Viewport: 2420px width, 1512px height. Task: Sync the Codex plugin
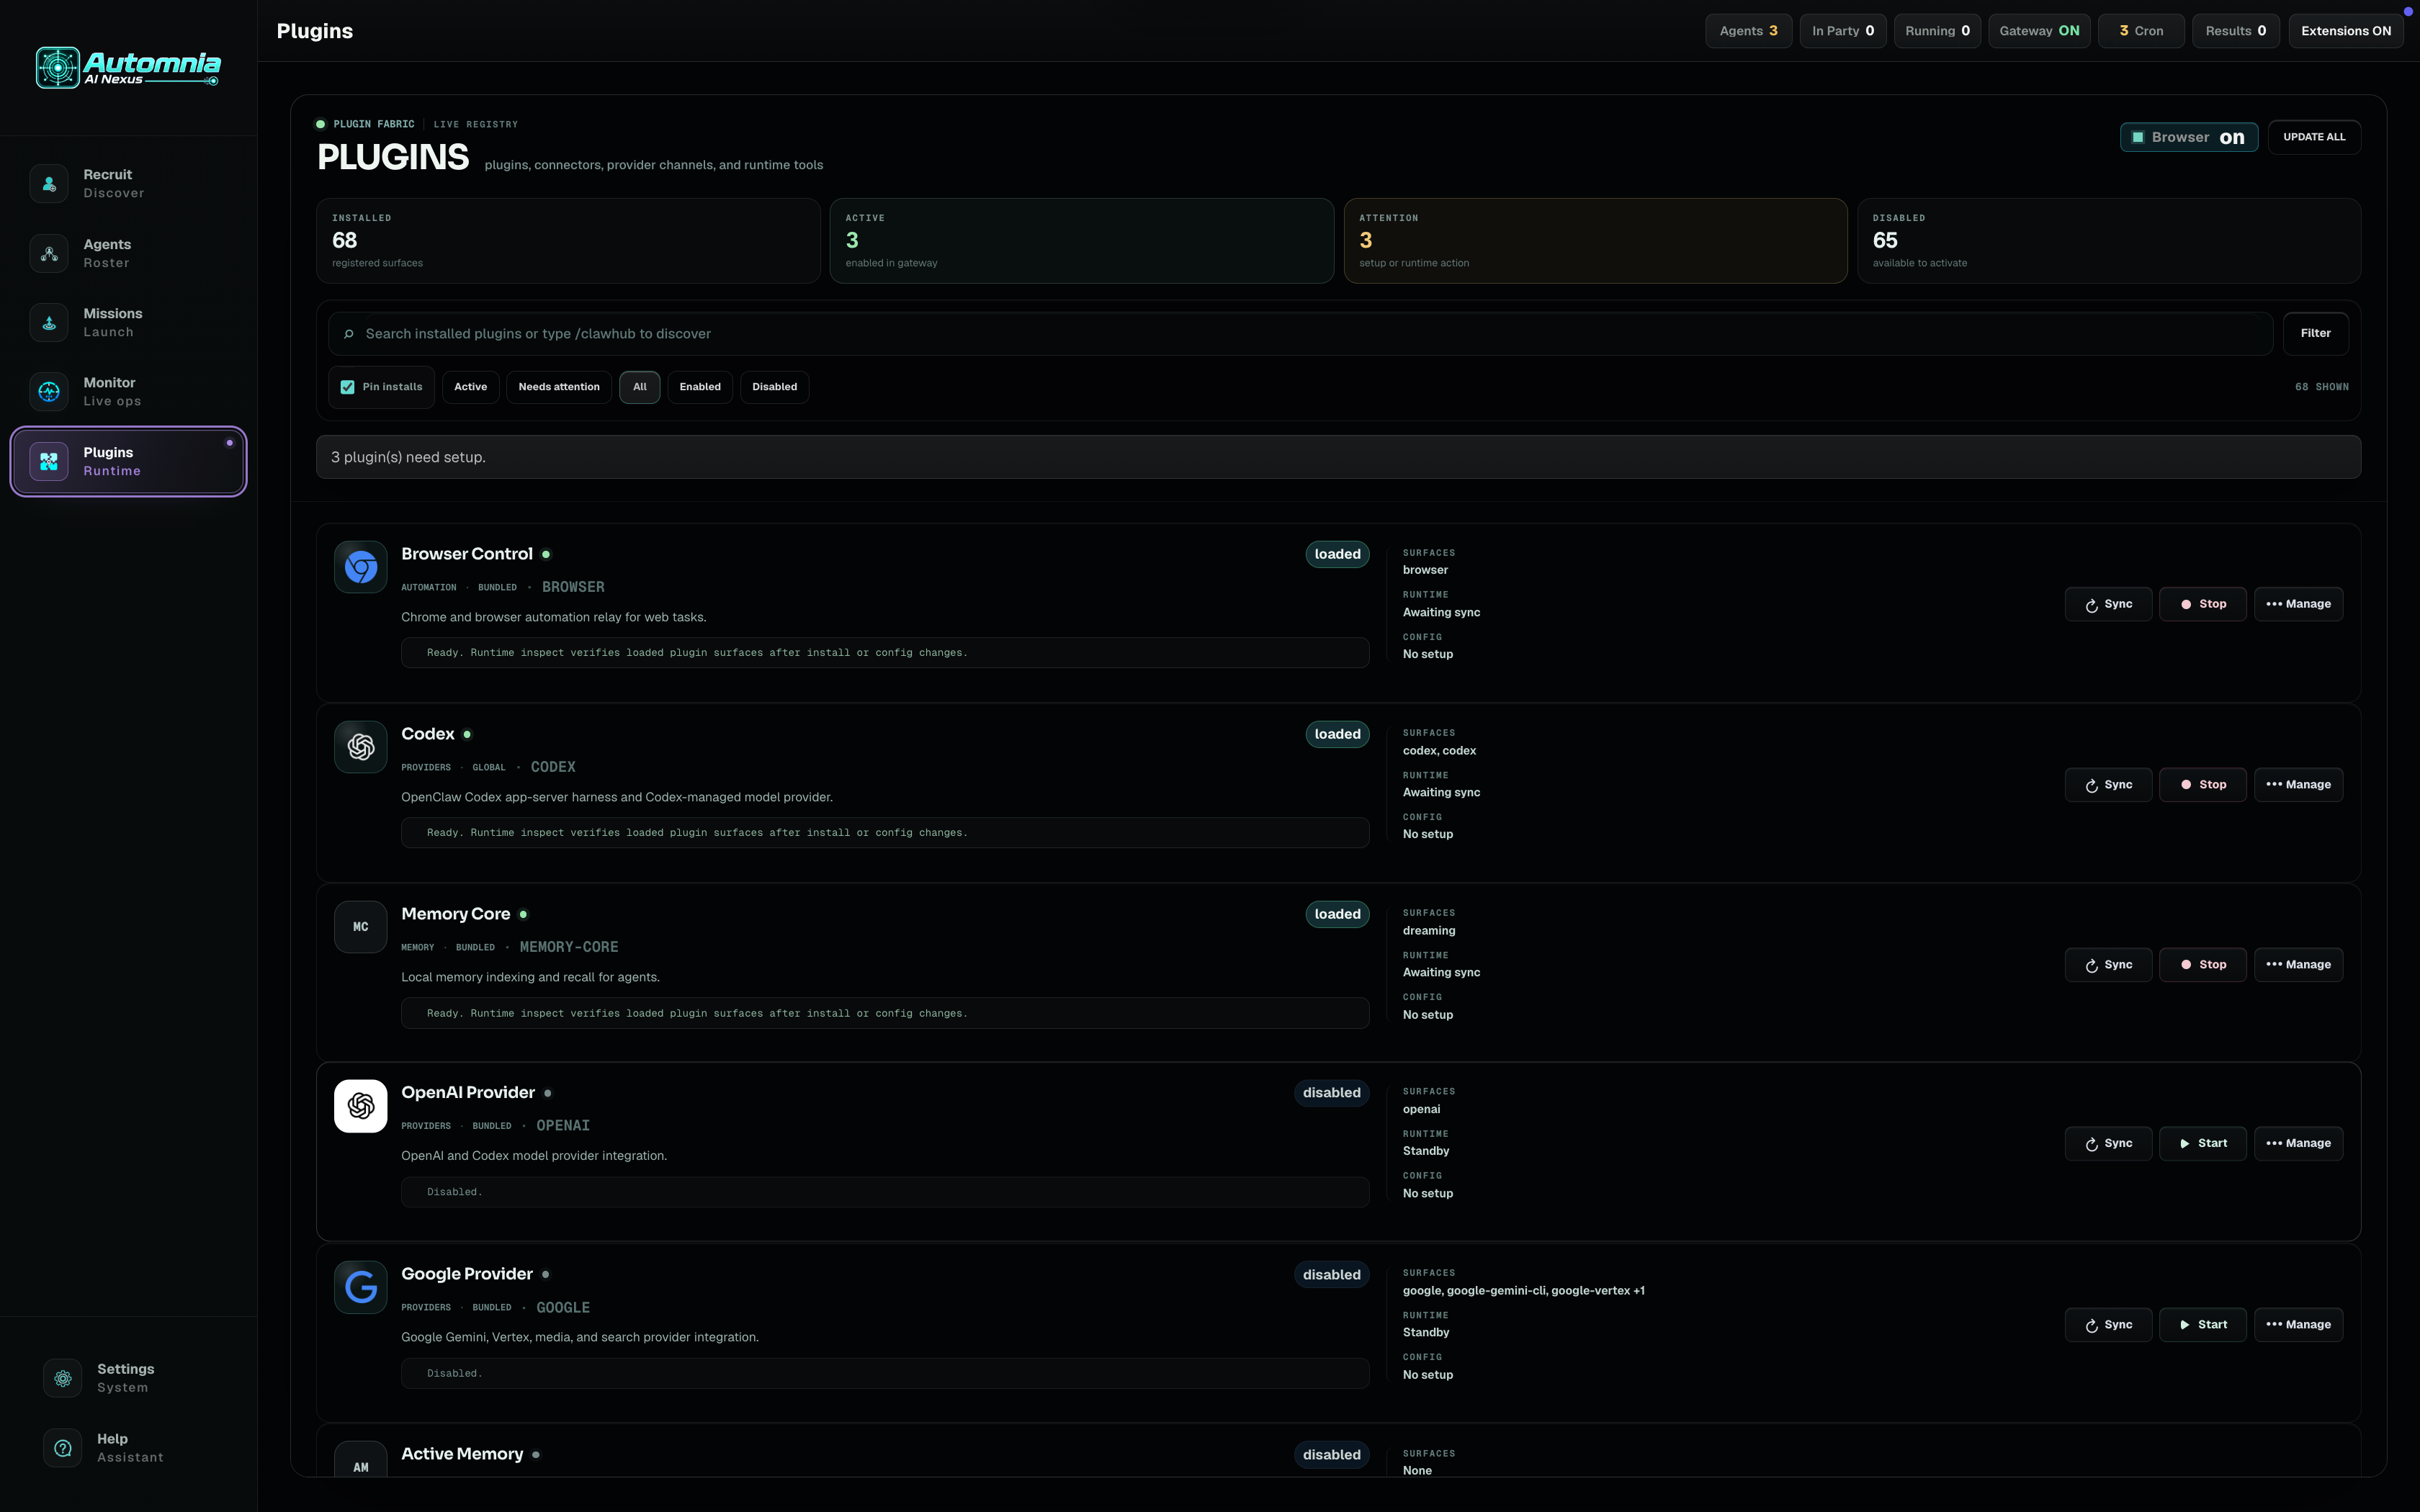[x=2108, y=785]
